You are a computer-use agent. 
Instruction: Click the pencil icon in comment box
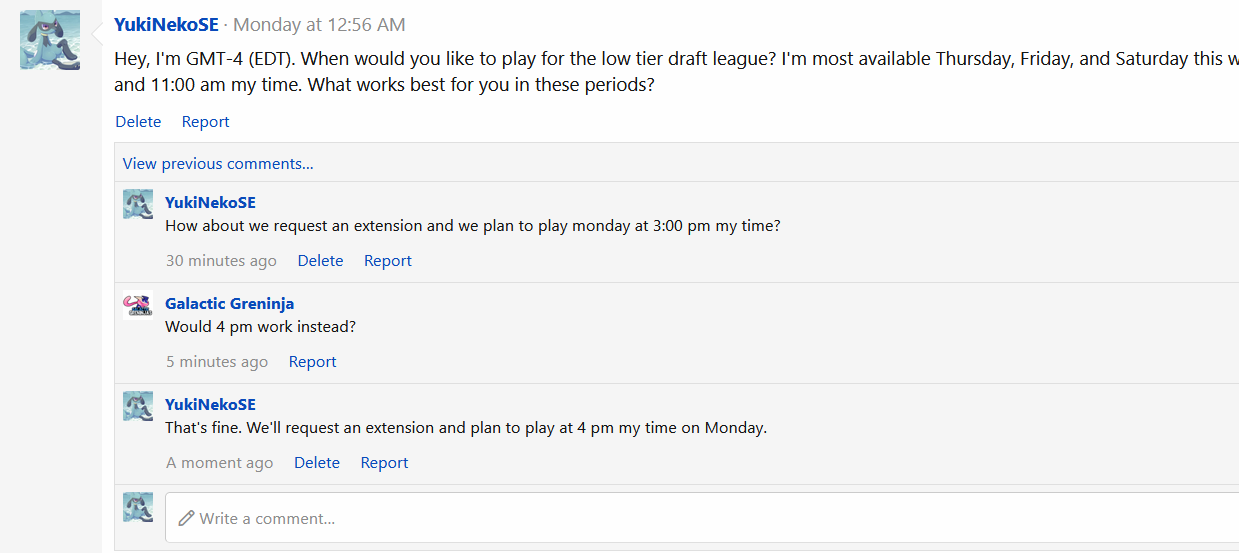[186, 518]
